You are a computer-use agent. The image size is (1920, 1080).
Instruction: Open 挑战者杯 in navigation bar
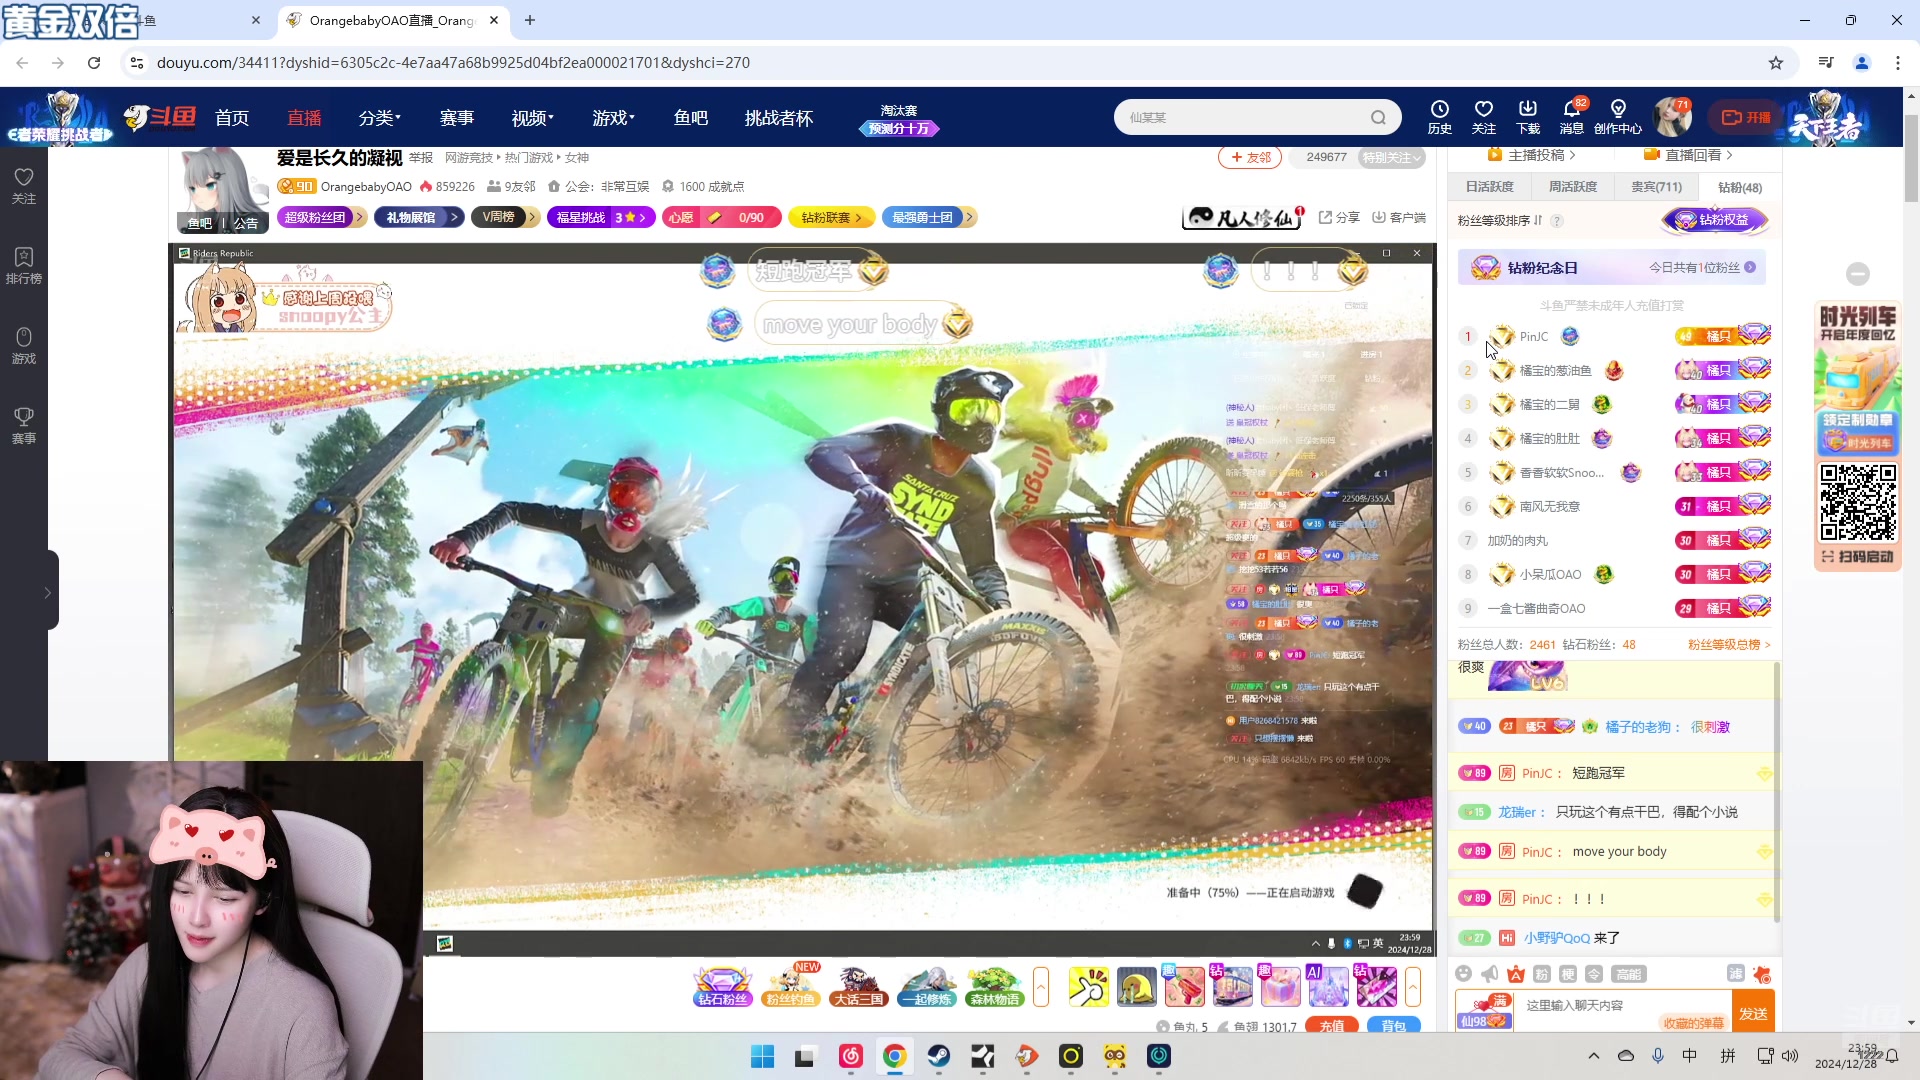click(x=779, y=118)
